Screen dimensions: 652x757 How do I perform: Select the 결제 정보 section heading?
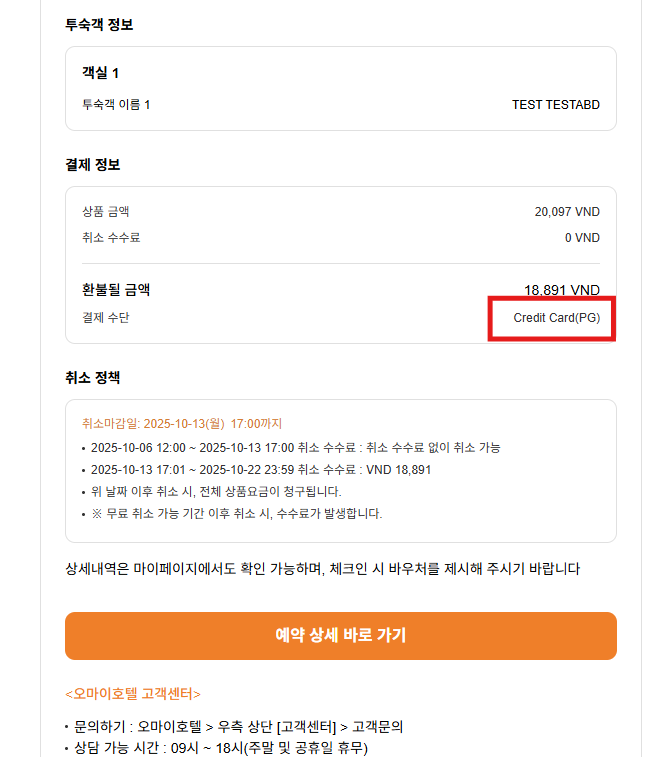(93, 164)
